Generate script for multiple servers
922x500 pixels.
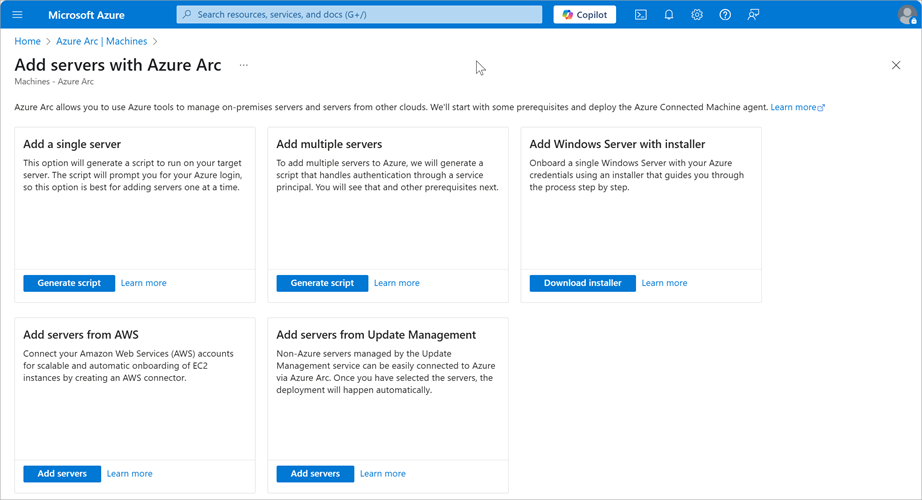click(x=322, y=283)
